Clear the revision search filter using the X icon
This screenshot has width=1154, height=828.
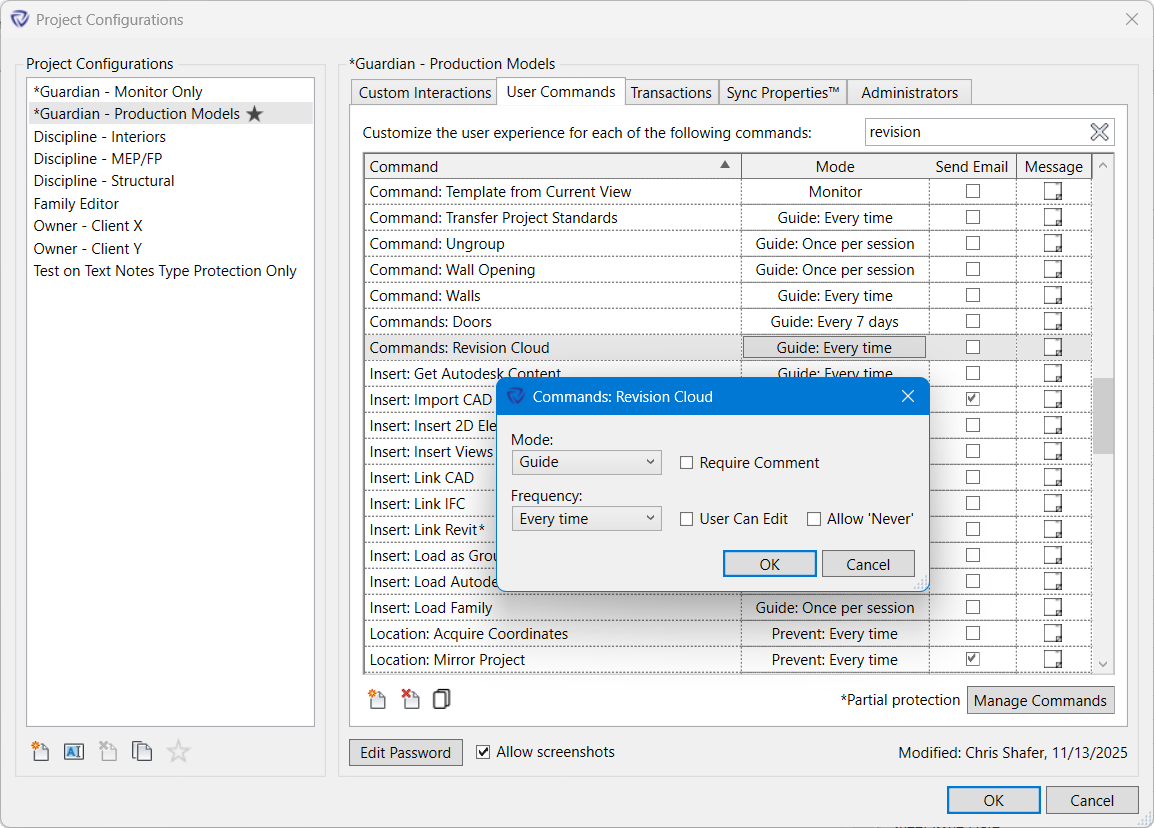tap(1100, 131)
